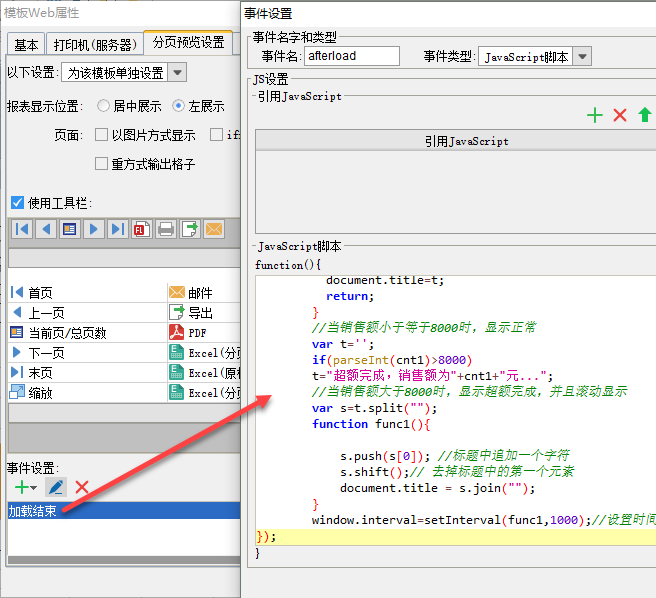The height and width of the screenshot is (598, 656).
Task: Click red X to remove referenced JavaScript
Action: 620,115
